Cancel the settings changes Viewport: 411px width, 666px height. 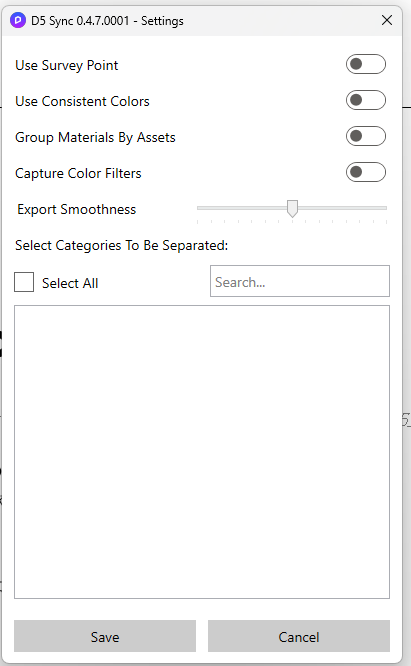click(x=298, y=636)
